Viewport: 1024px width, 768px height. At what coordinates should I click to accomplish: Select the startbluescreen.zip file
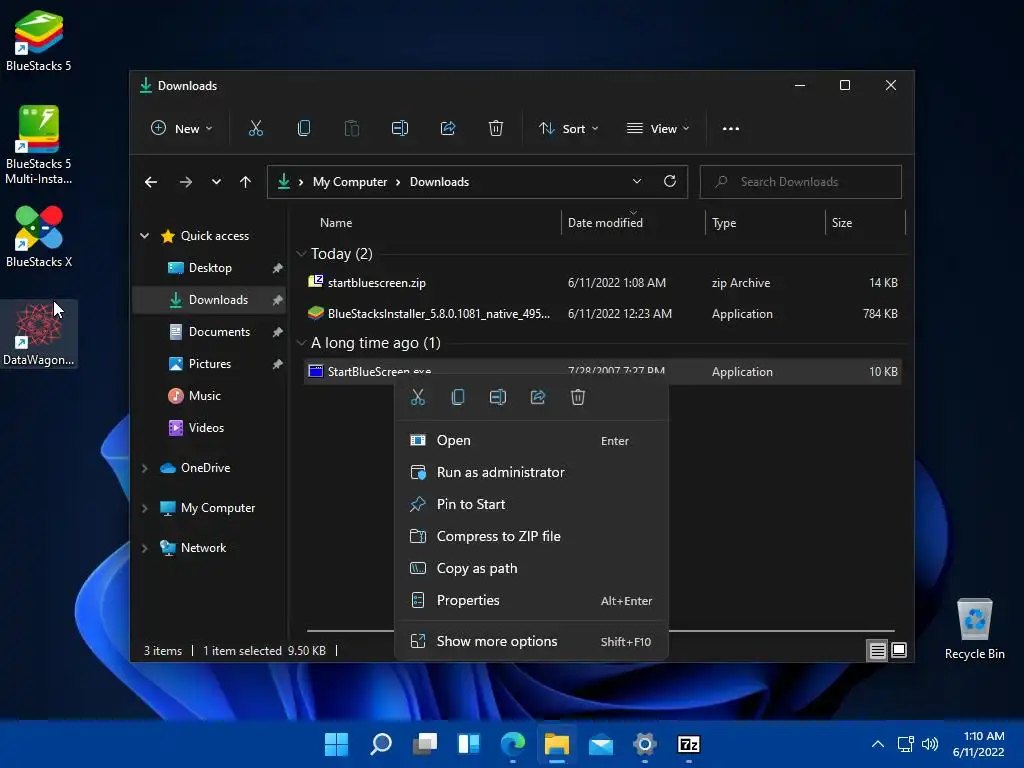coord(602,283)
